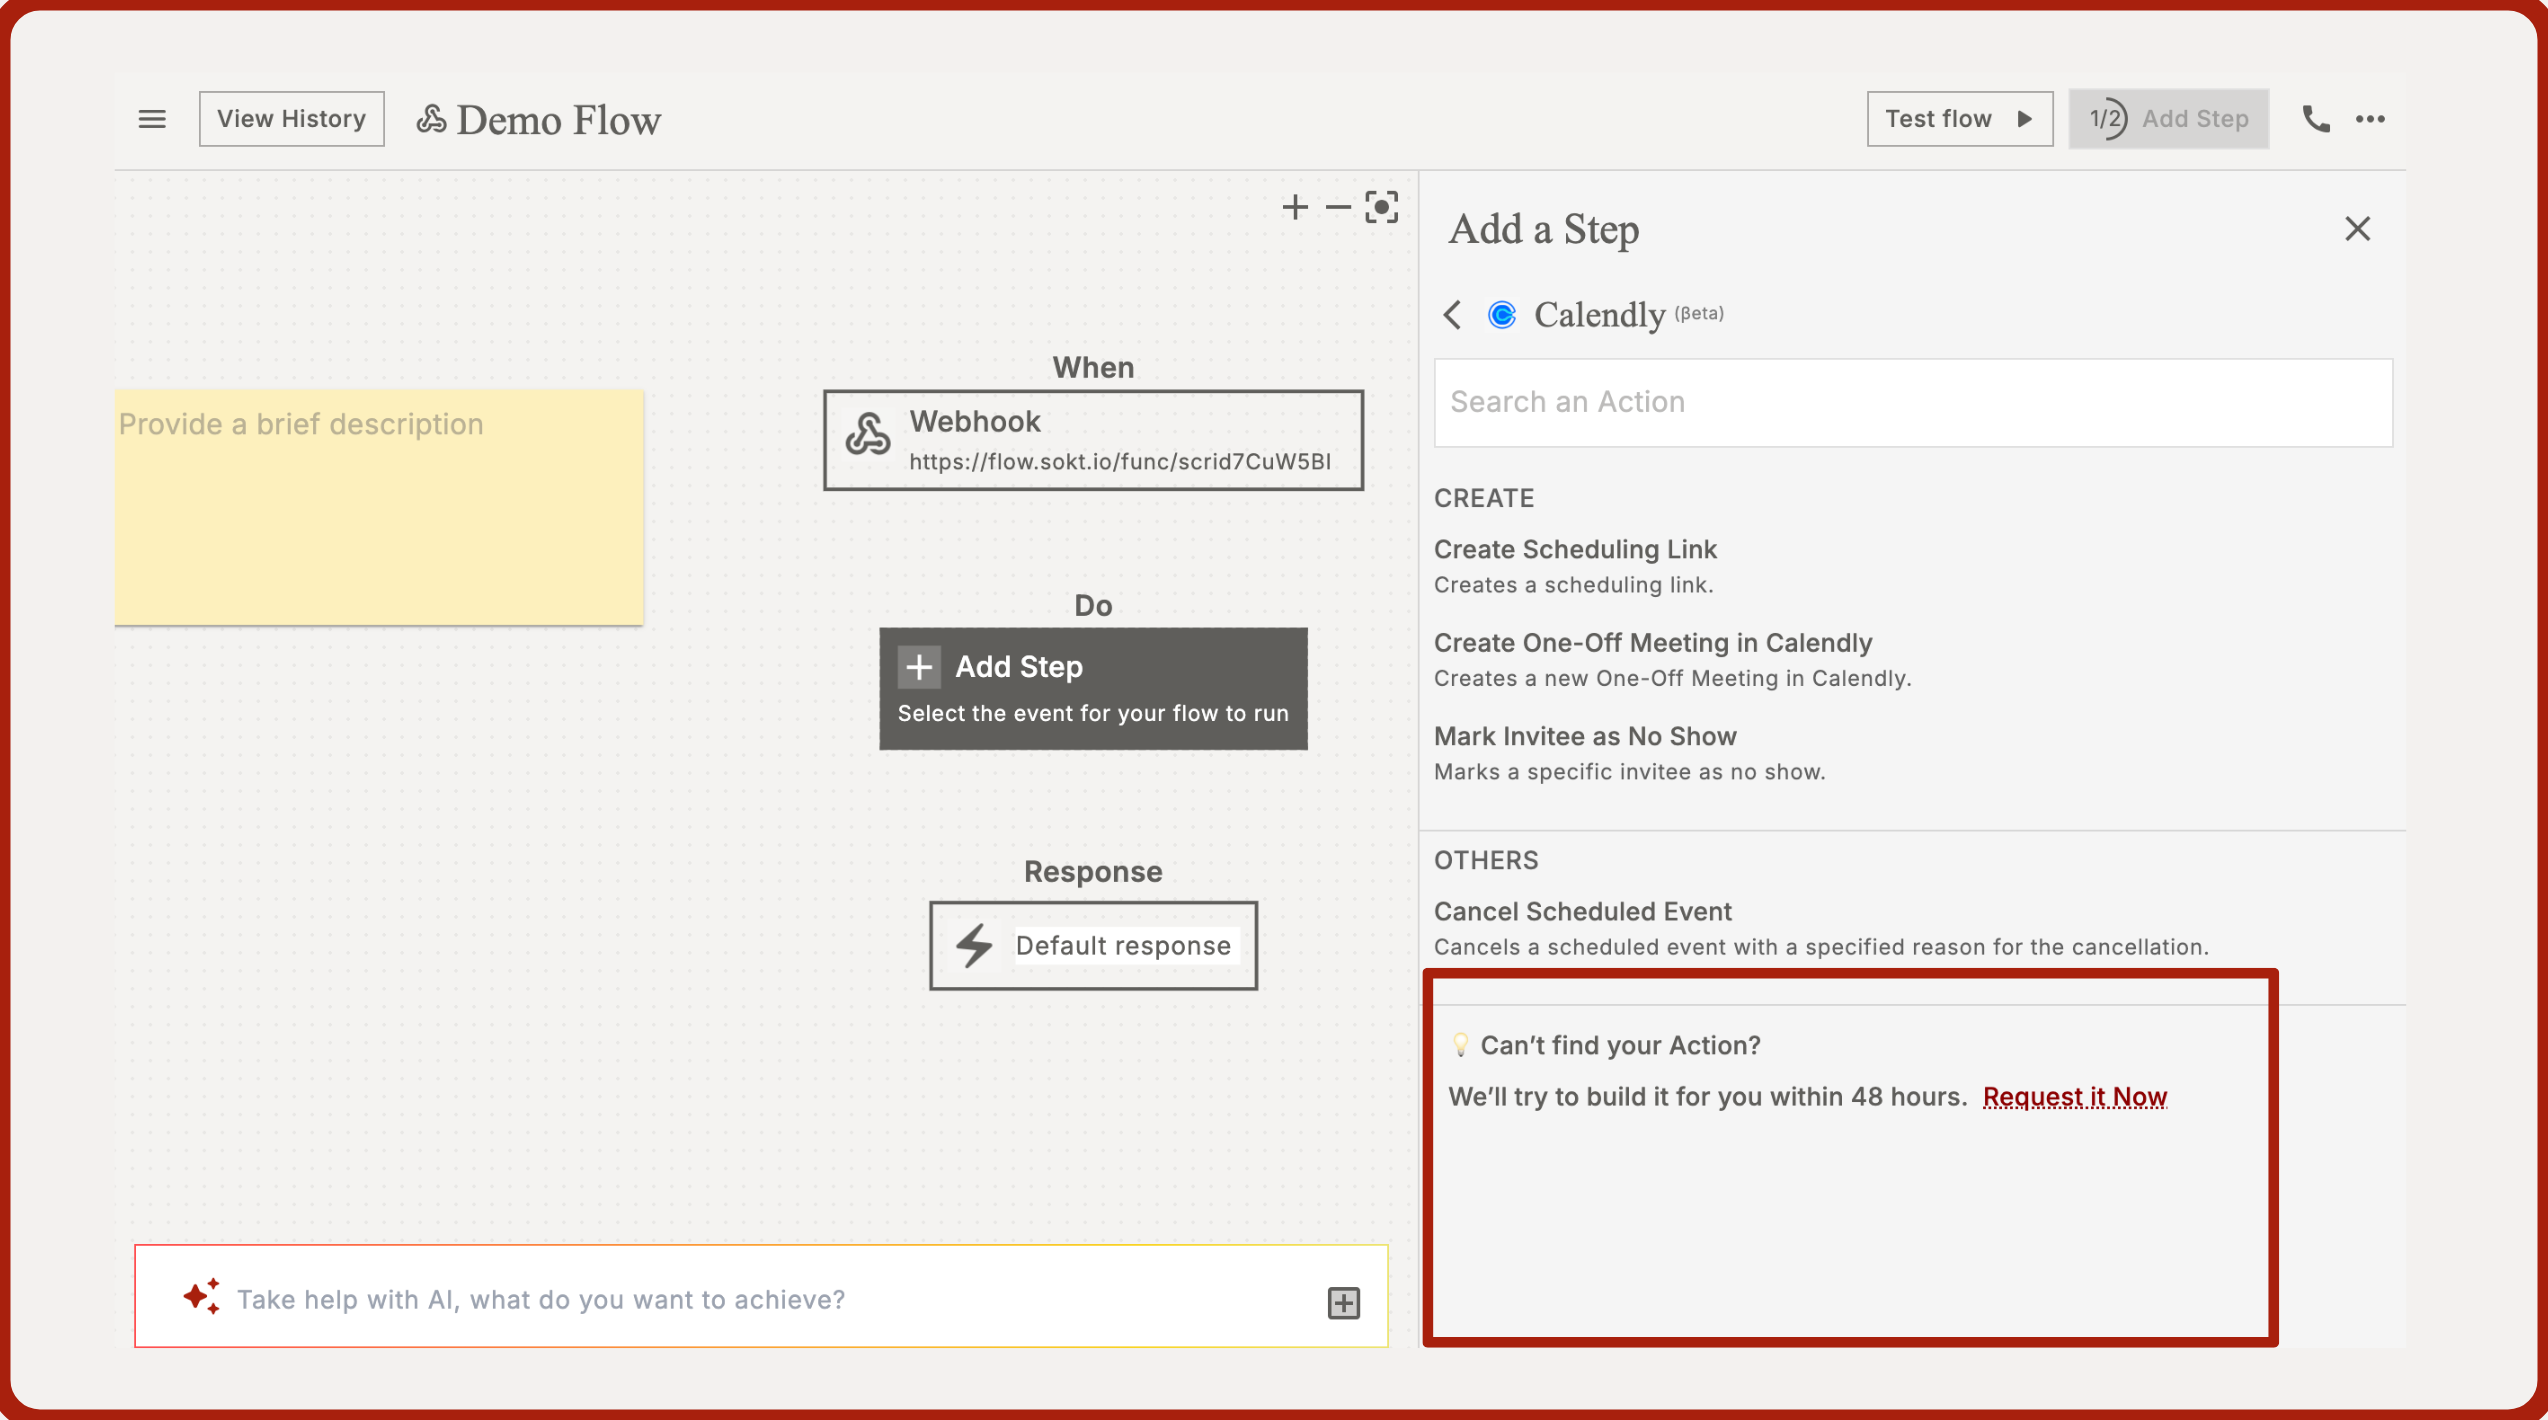Screen dimensions: 2548x1420
Task: Click the lightbulb icon near Can't find Action
Action: (x=1460, y=1045)
